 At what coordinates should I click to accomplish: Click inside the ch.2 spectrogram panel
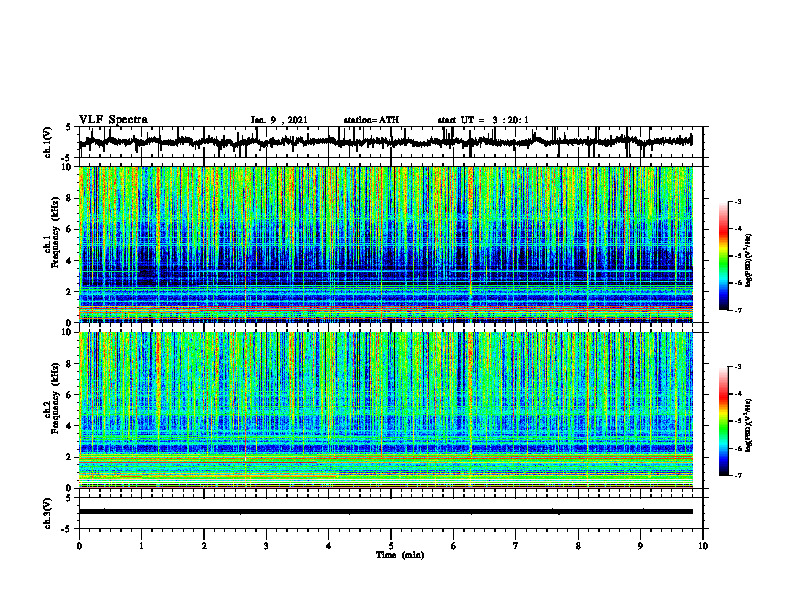385,410
